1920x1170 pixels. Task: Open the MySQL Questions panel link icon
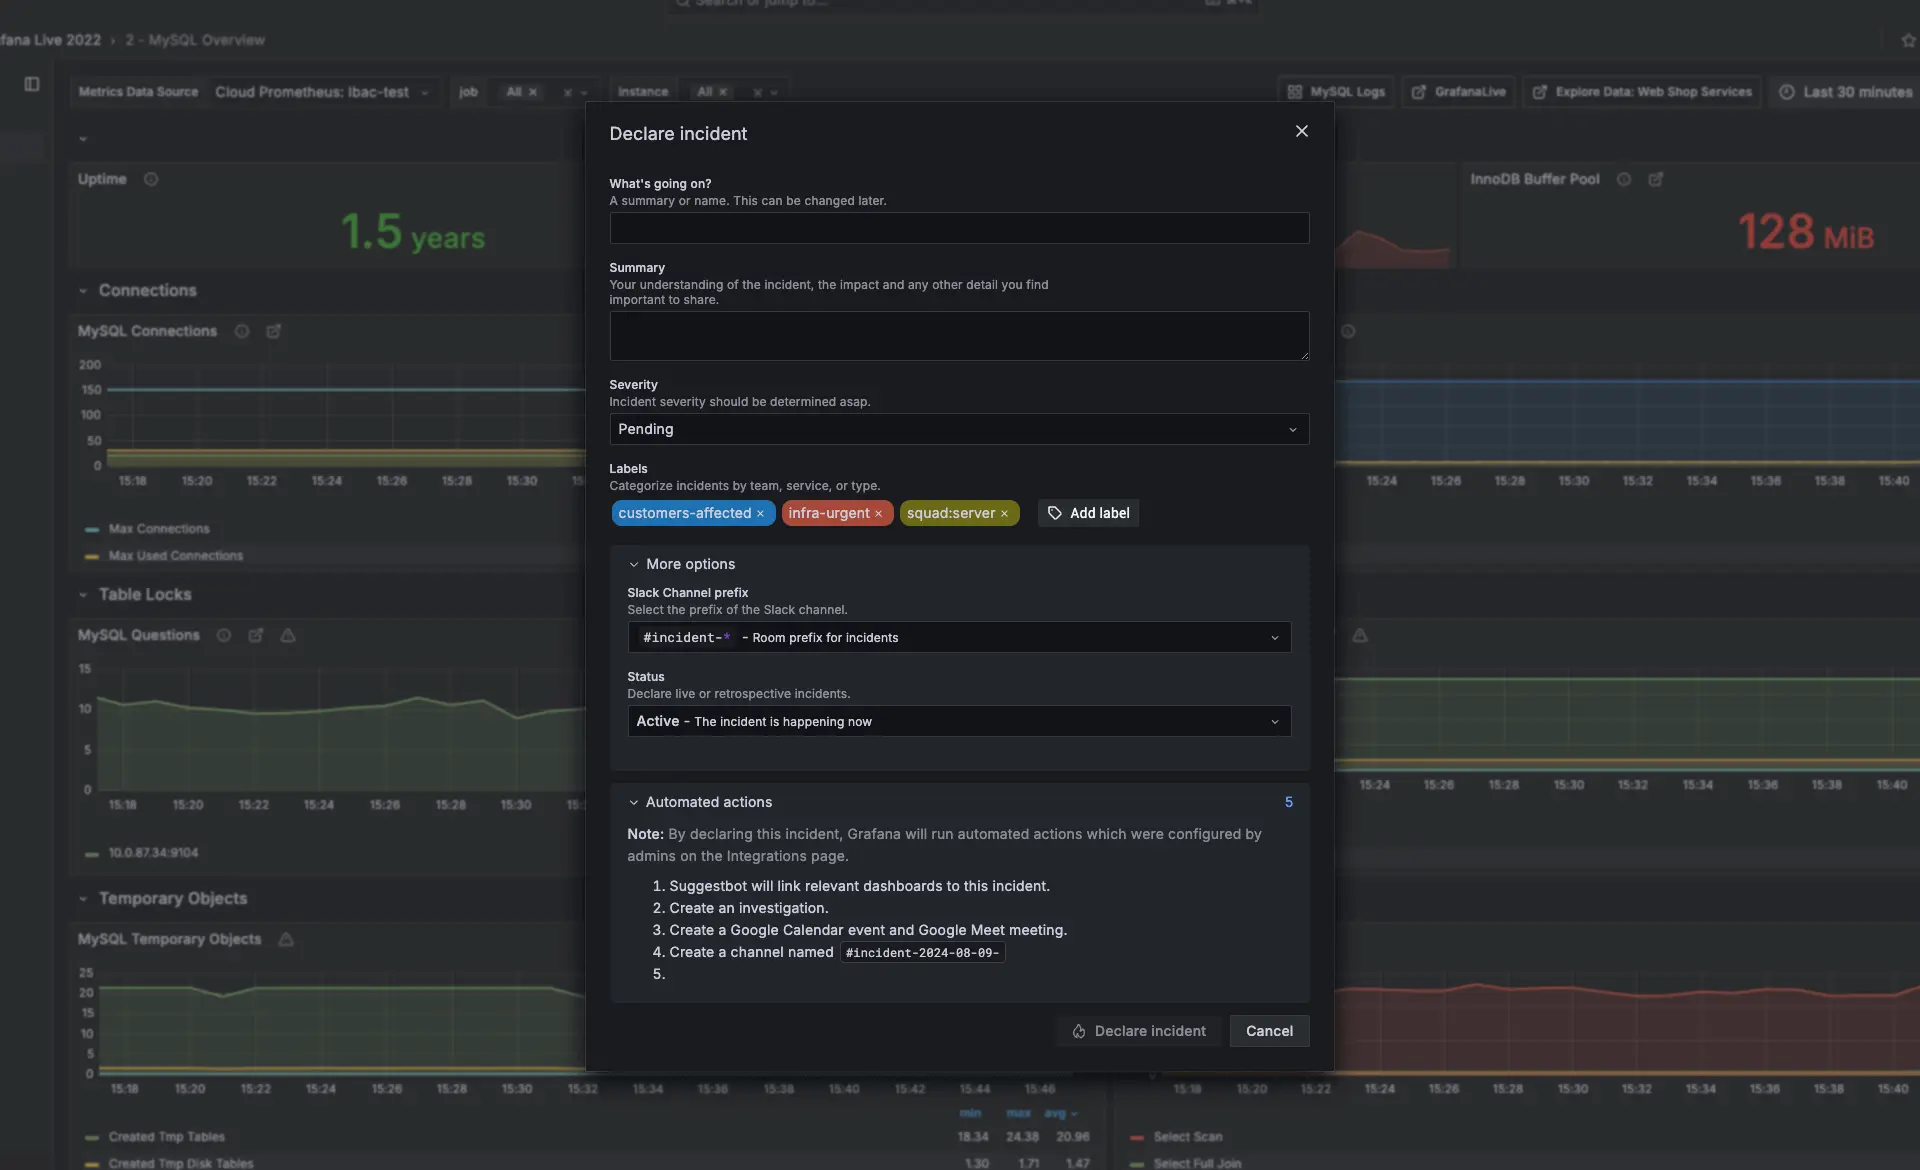[x=256, y=635]
